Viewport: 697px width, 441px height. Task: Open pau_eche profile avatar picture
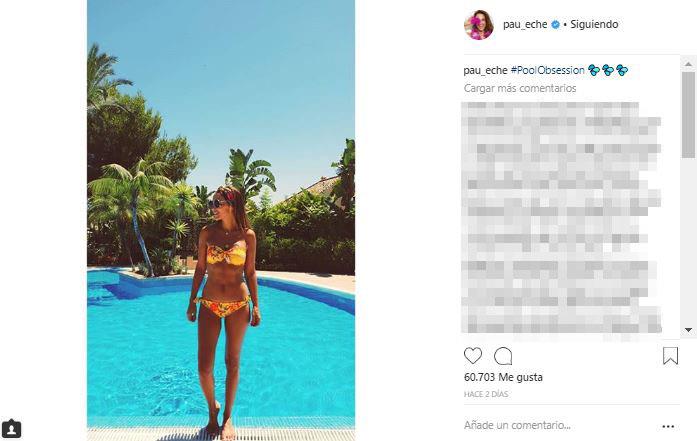click(479, 25)
